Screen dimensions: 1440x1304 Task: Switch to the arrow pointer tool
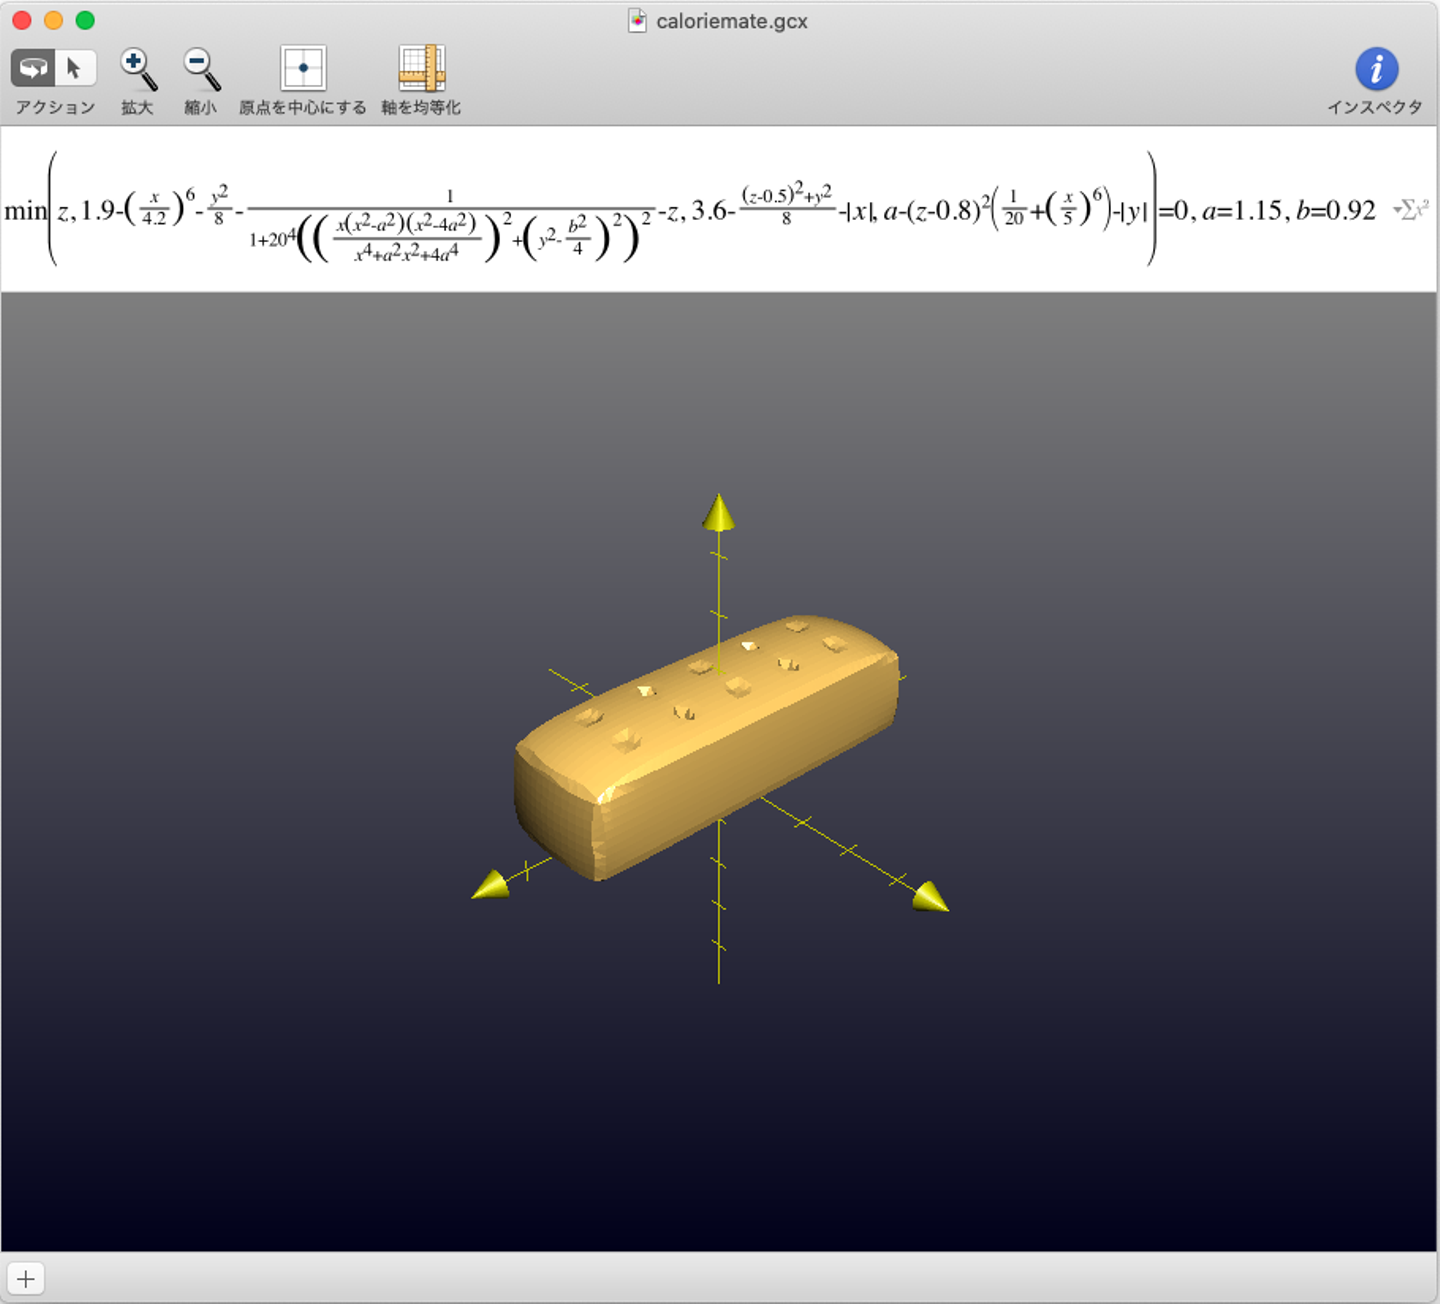point(75,68)
